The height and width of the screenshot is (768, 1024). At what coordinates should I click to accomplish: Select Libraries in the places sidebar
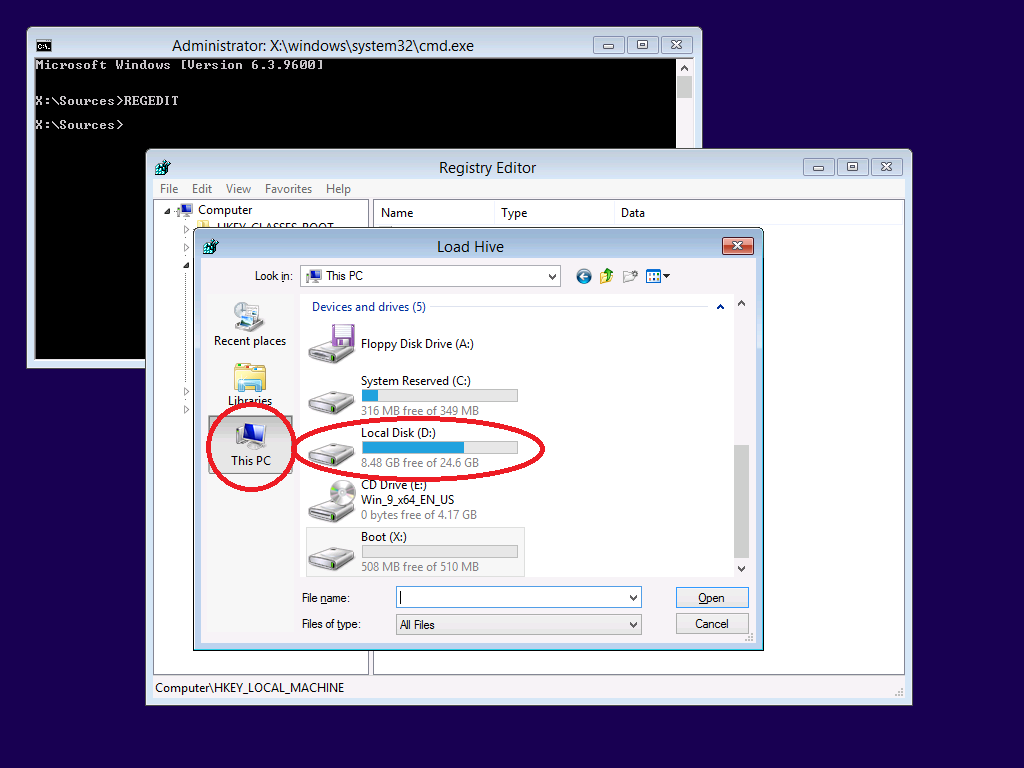pyautogui.click(x=249, y=385)
